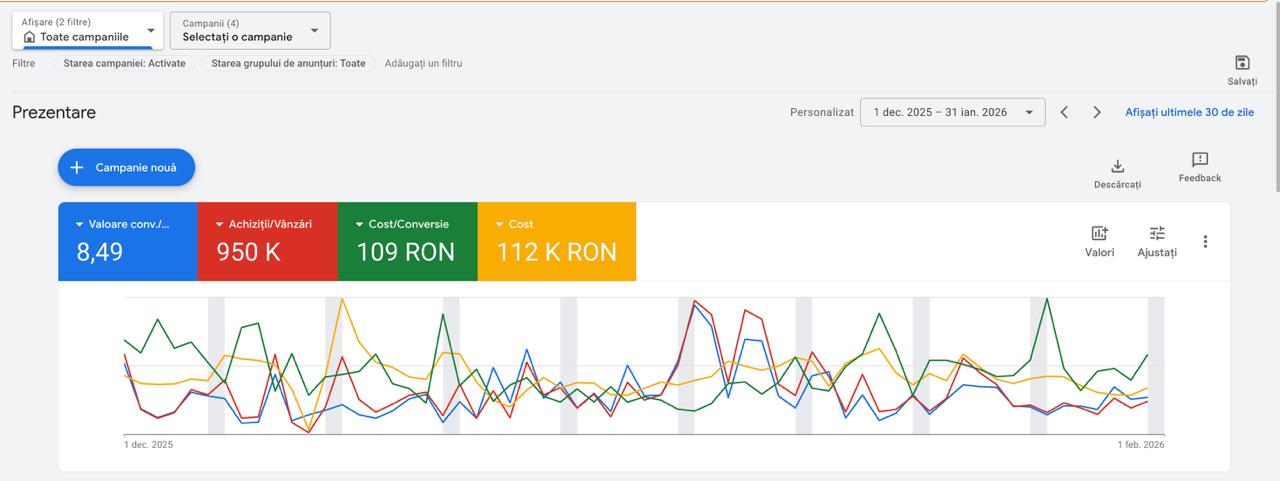Click Adăugați un filtru field

(x=423, y=63)
